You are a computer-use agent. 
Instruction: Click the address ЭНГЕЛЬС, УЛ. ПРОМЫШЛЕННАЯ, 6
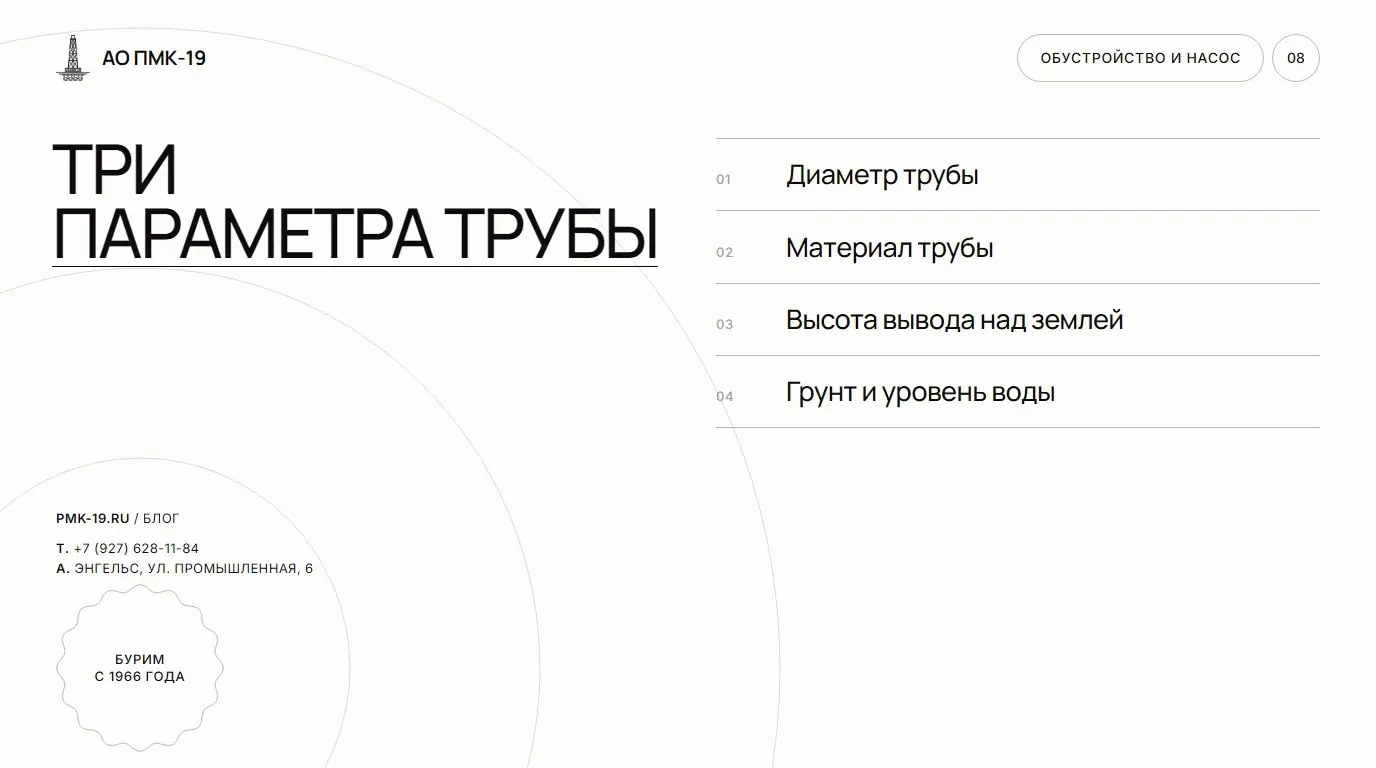(x=193, y=568)
